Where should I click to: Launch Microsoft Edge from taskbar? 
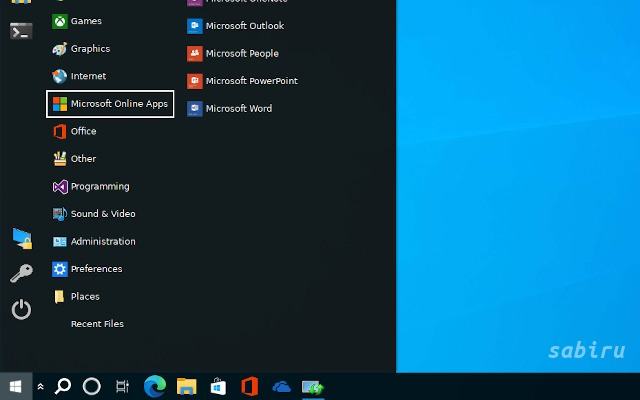tap(155, 386)
